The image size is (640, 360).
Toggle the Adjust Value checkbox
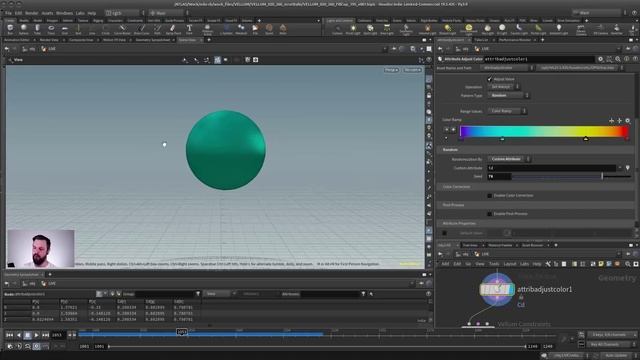489,79
